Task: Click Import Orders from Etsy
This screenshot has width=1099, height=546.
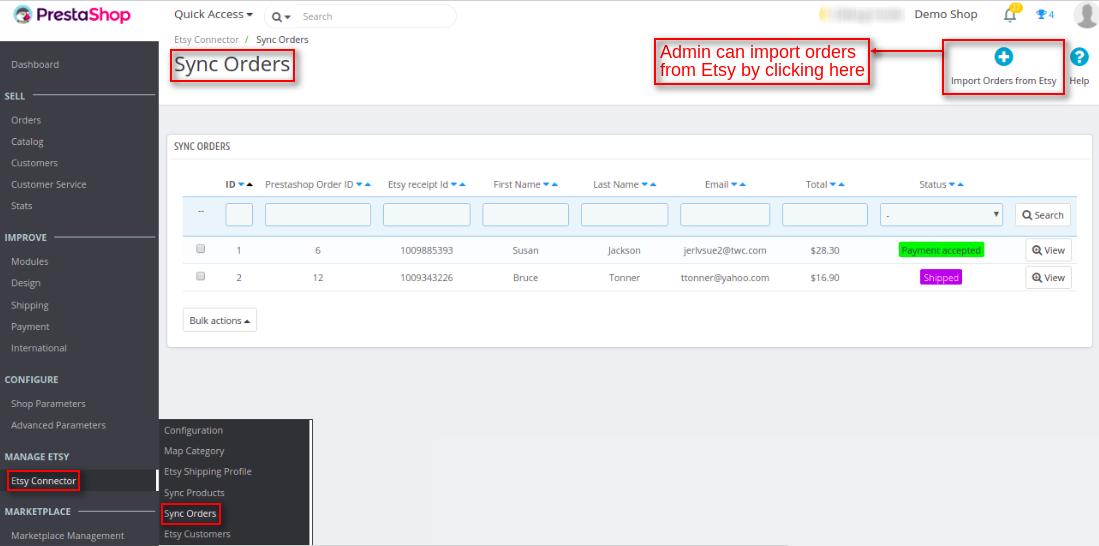Action: pyautogui.click(x=1004, y=68)
